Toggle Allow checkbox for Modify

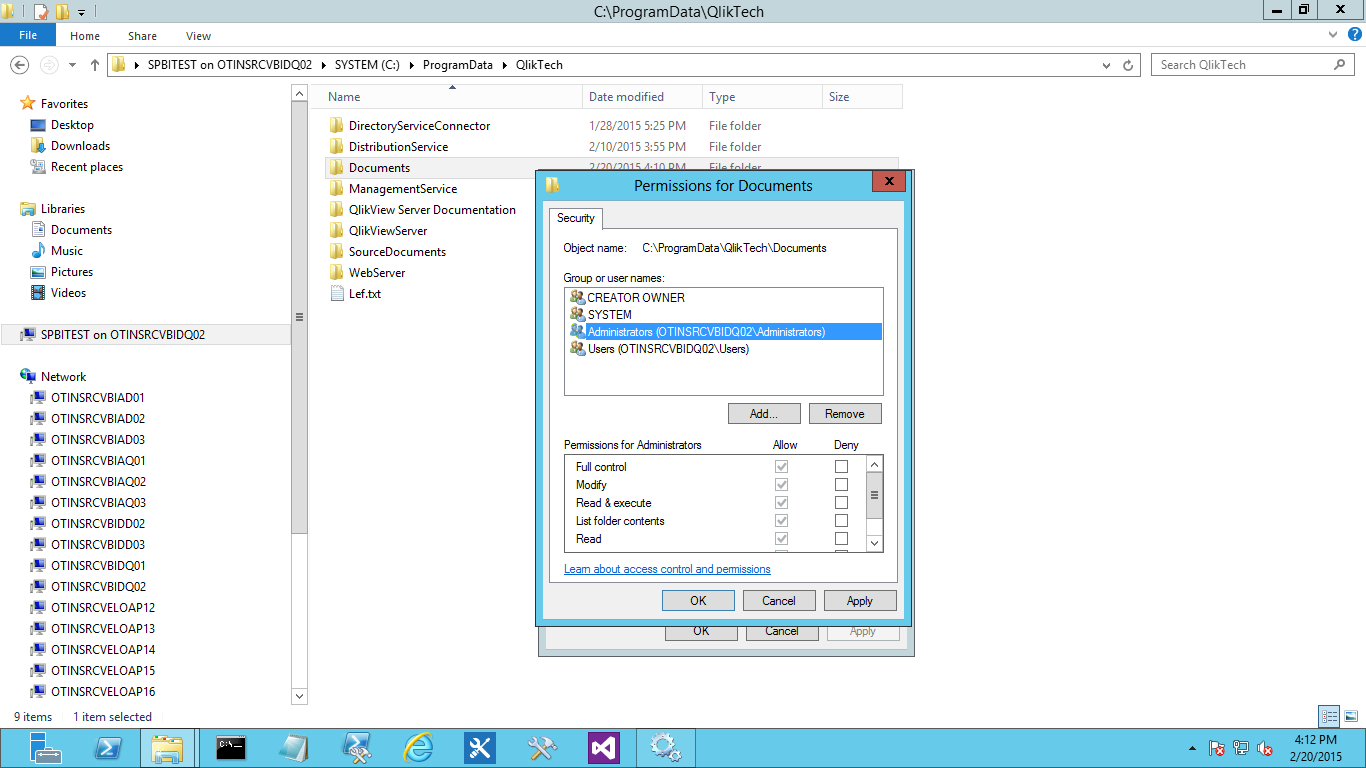(x=782, y=485)
